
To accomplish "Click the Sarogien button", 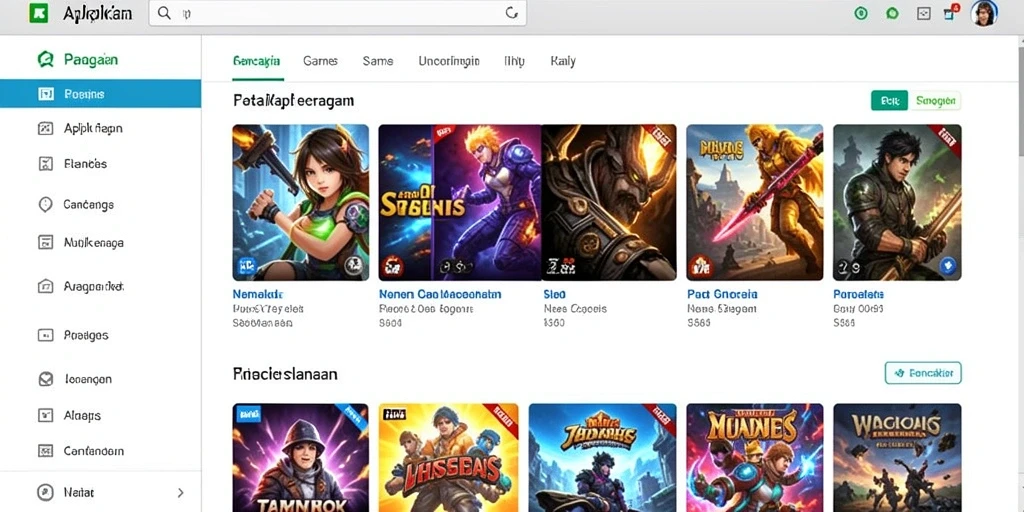I will click(x=936, y=101).
